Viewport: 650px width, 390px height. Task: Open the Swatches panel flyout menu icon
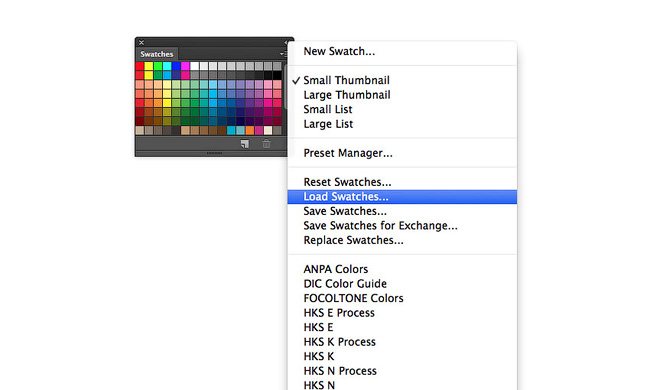(283, 54)
